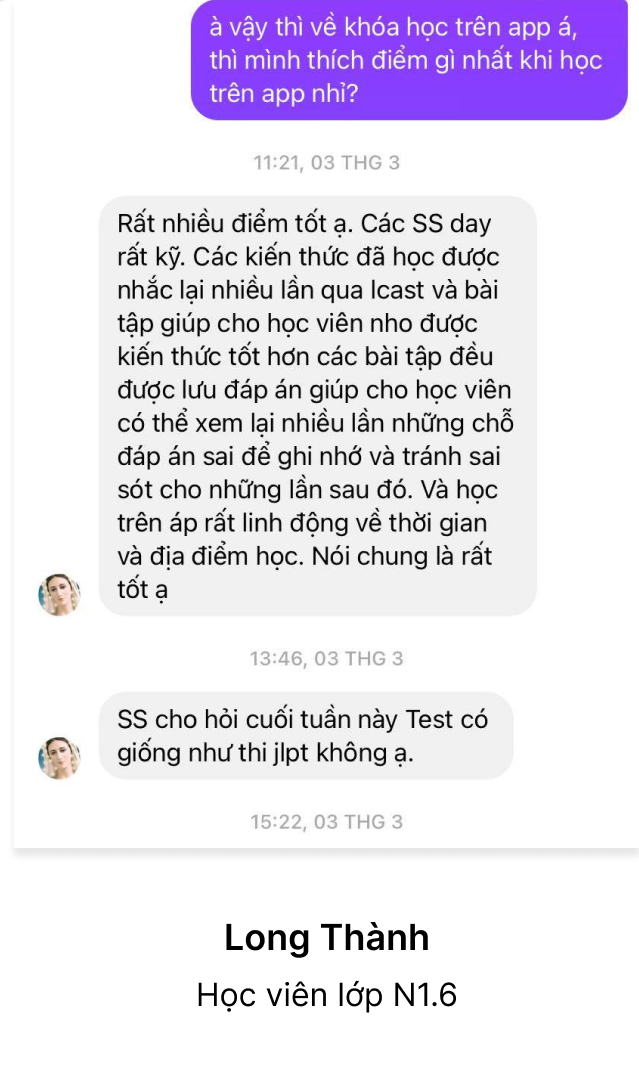639x1071 pixels.
Task: Click the phrase 'Nói chung là rất'
Action: pyautogui.click(x=402, y=557)
